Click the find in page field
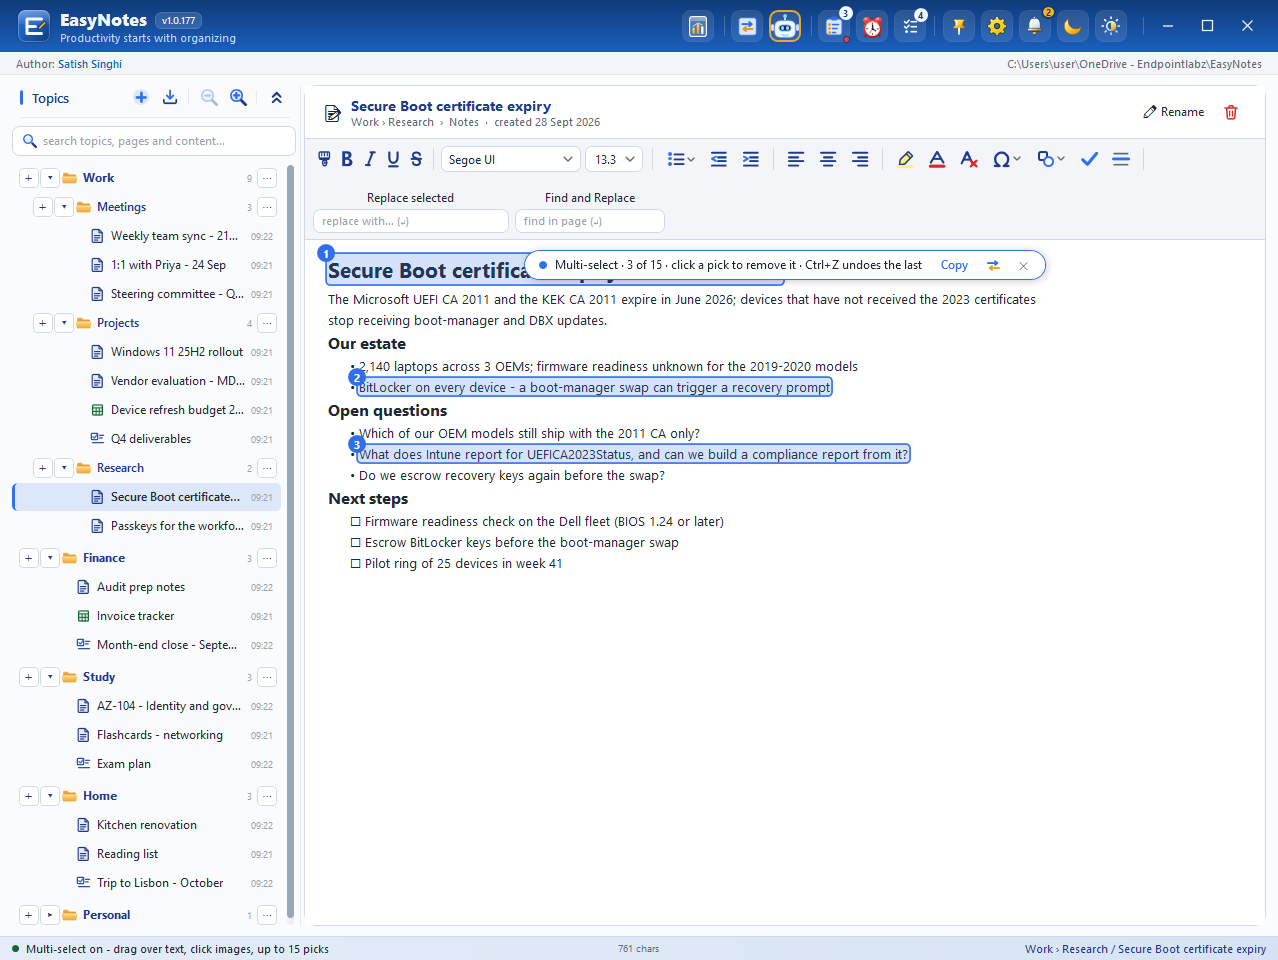This screenshot has height=960, width=1278. pos(590,221)
